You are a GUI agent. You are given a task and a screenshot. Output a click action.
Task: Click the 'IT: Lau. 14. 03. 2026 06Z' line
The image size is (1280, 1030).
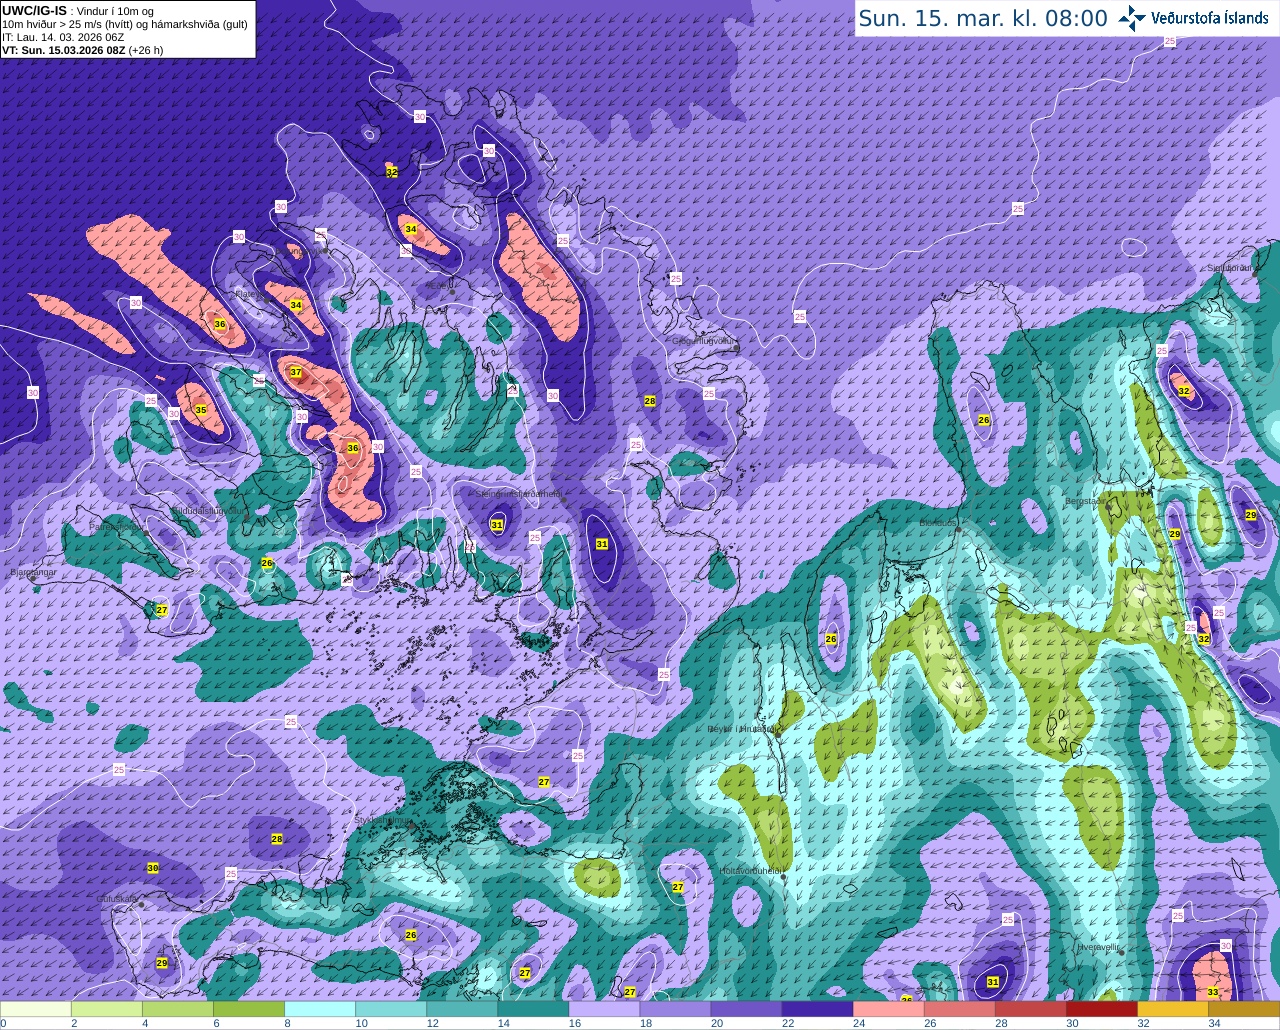click(x=63, y=36)
